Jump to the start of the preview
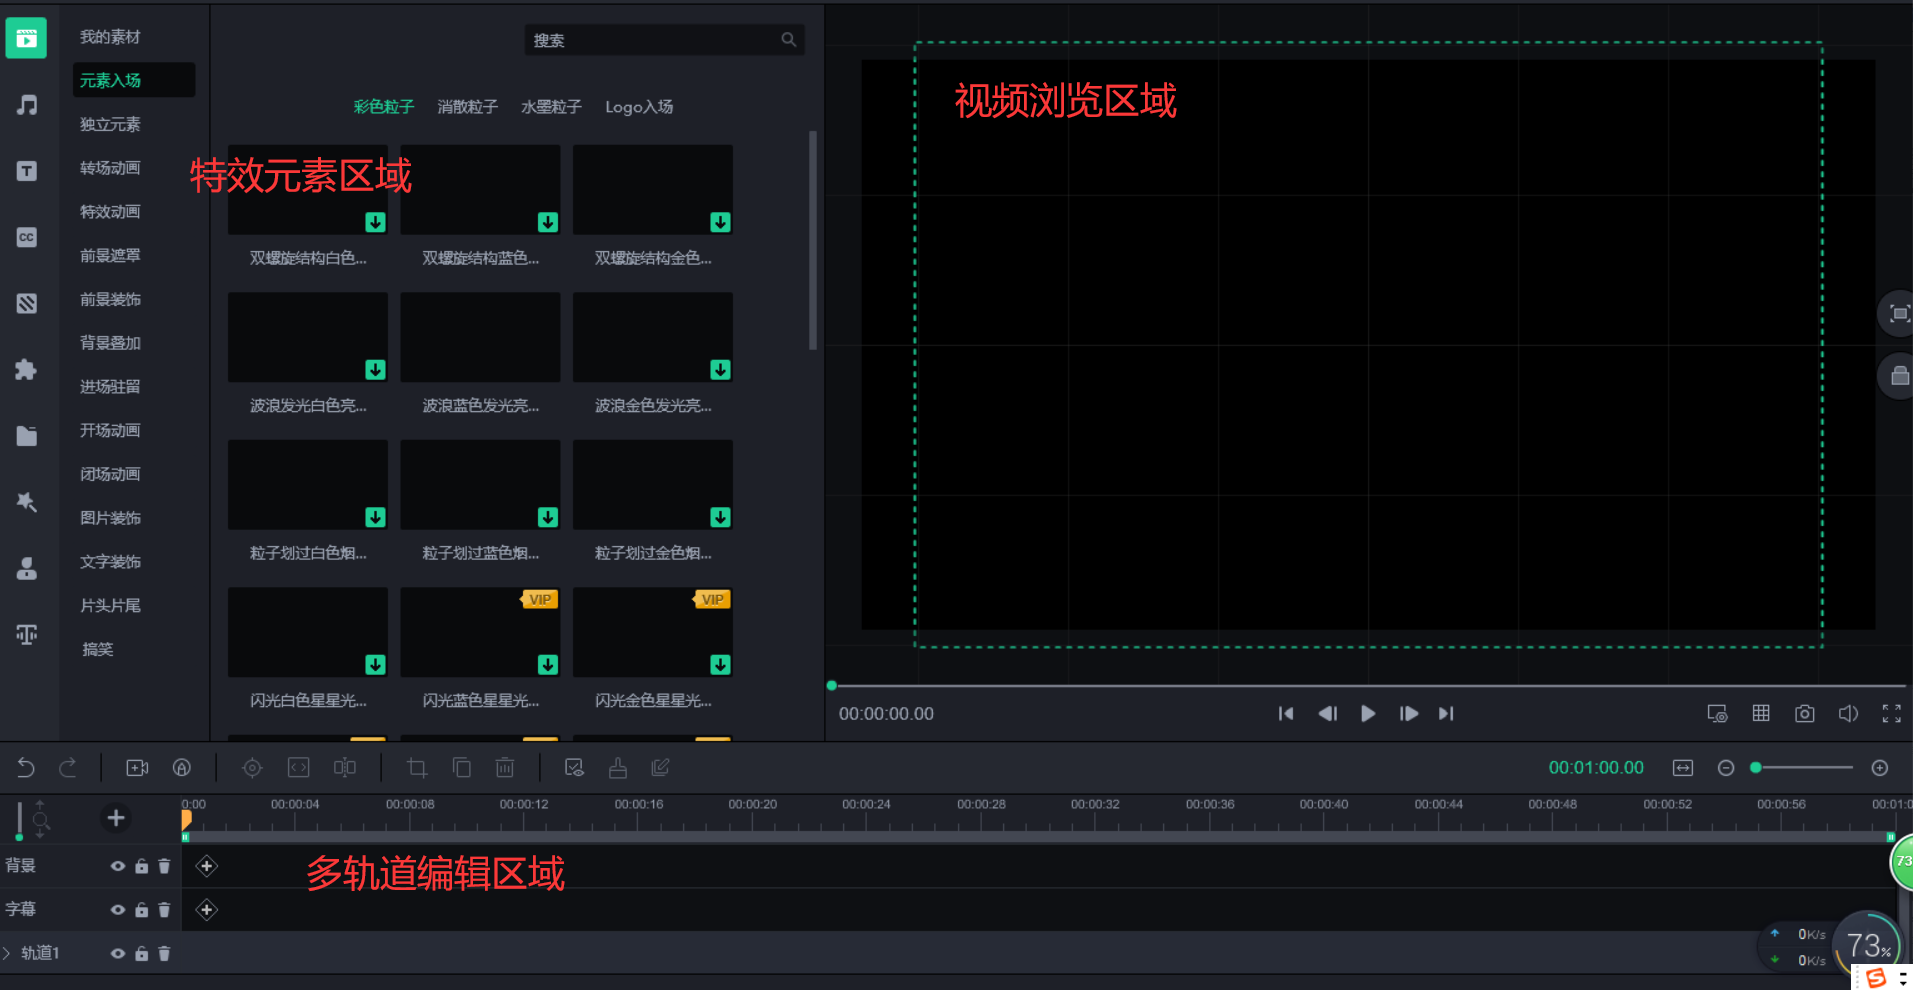 click(1286, 714)
